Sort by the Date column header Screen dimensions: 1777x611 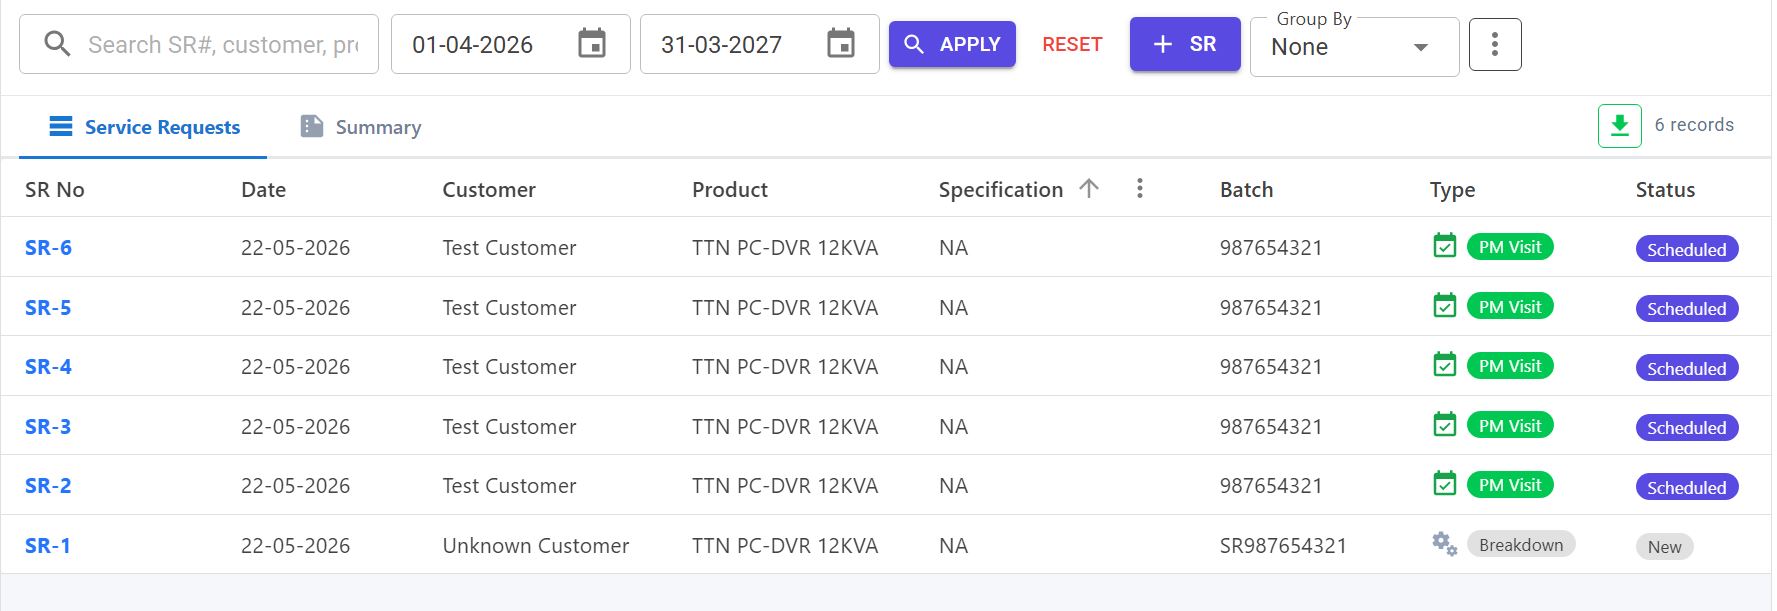click(x=263, y=189)
